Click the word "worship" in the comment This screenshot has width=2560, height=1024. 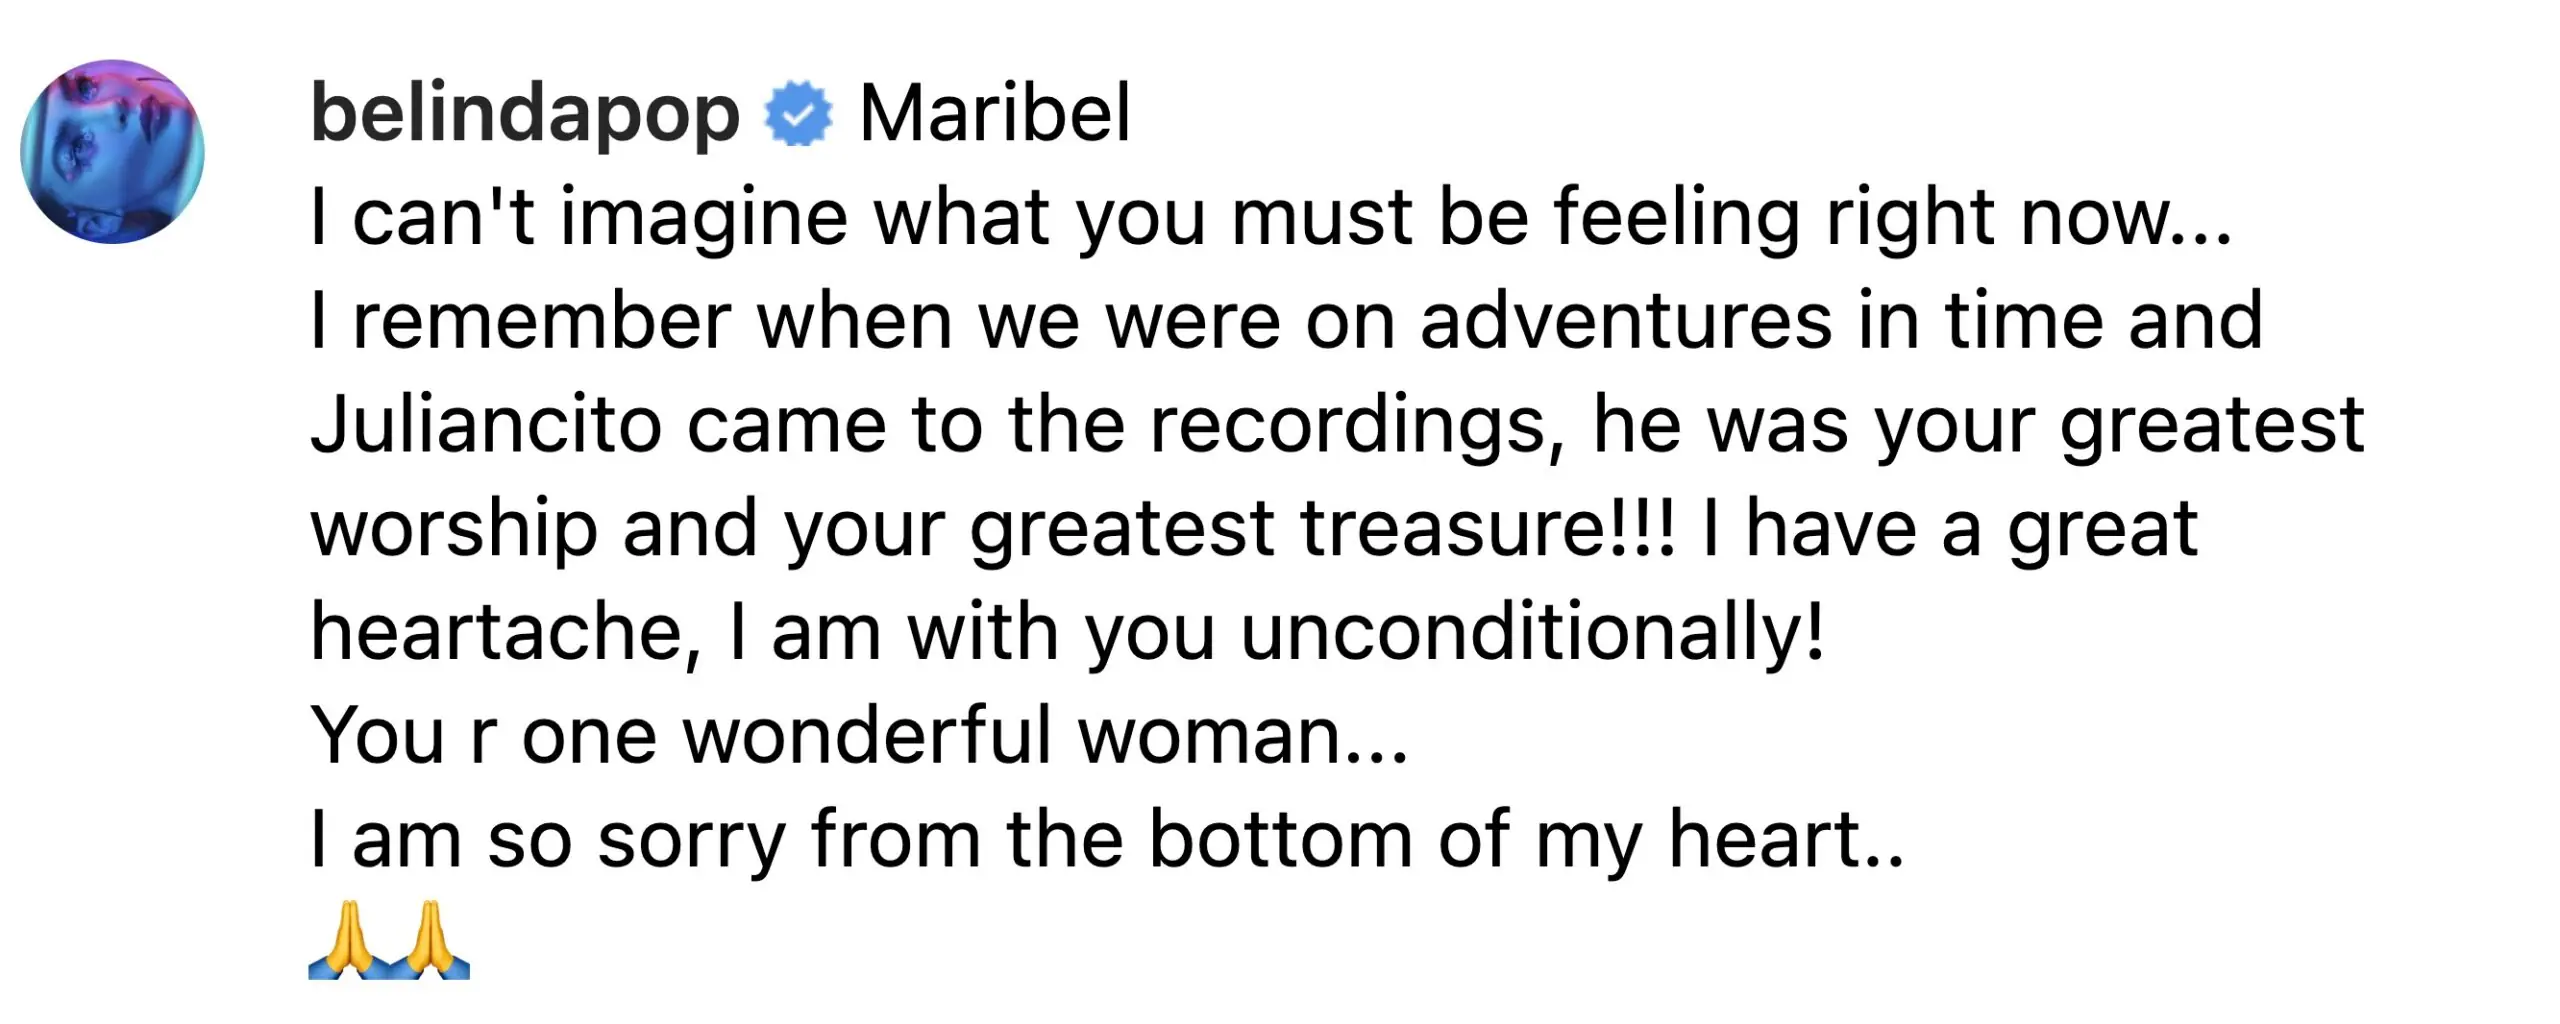pyautogui.click(x=453, y=529)
